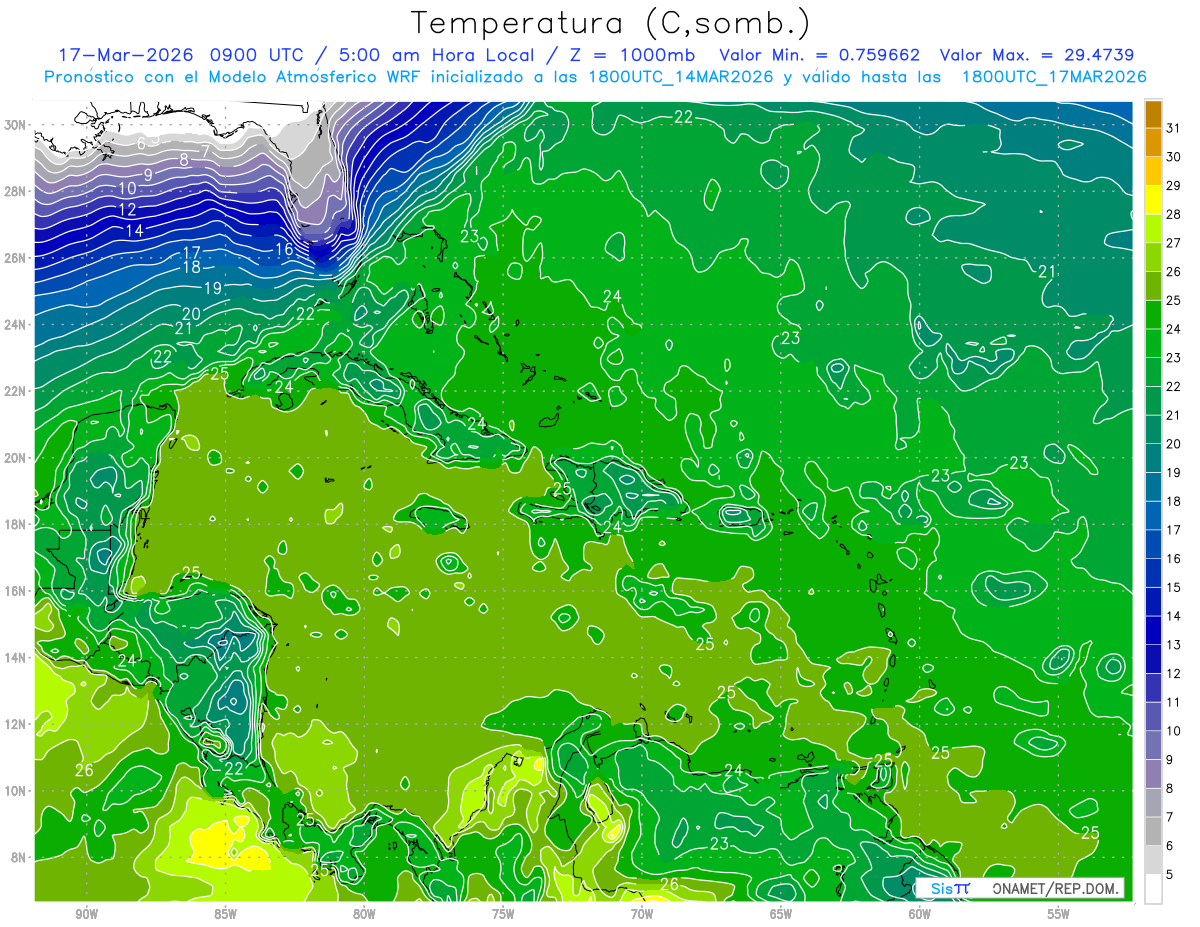Click the color scale label 30

coord(1174,156)
